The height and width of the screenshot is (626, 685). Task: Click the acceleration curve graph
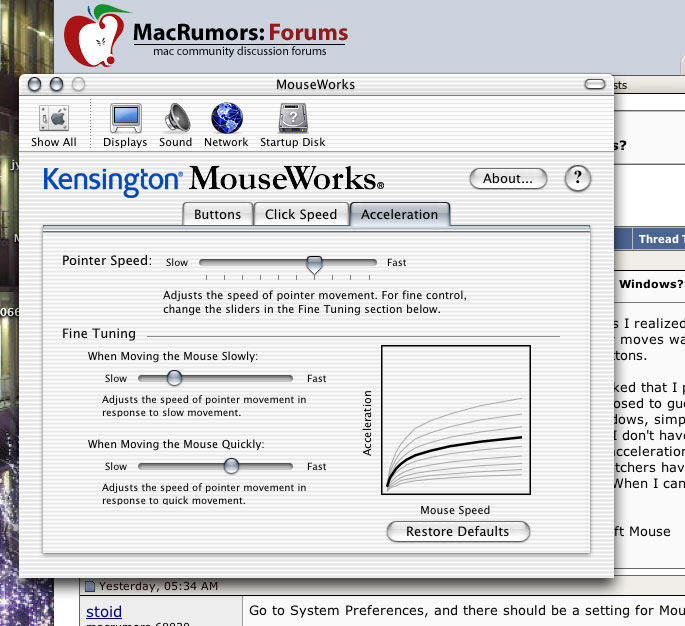[456, 420]
